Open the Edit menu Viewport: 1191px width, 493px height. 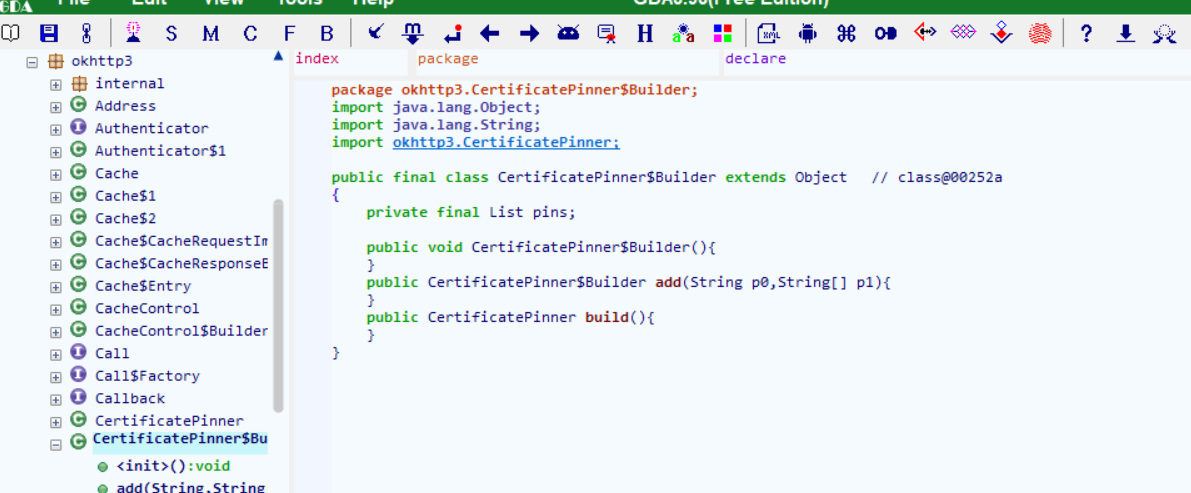tap(149, 3)
